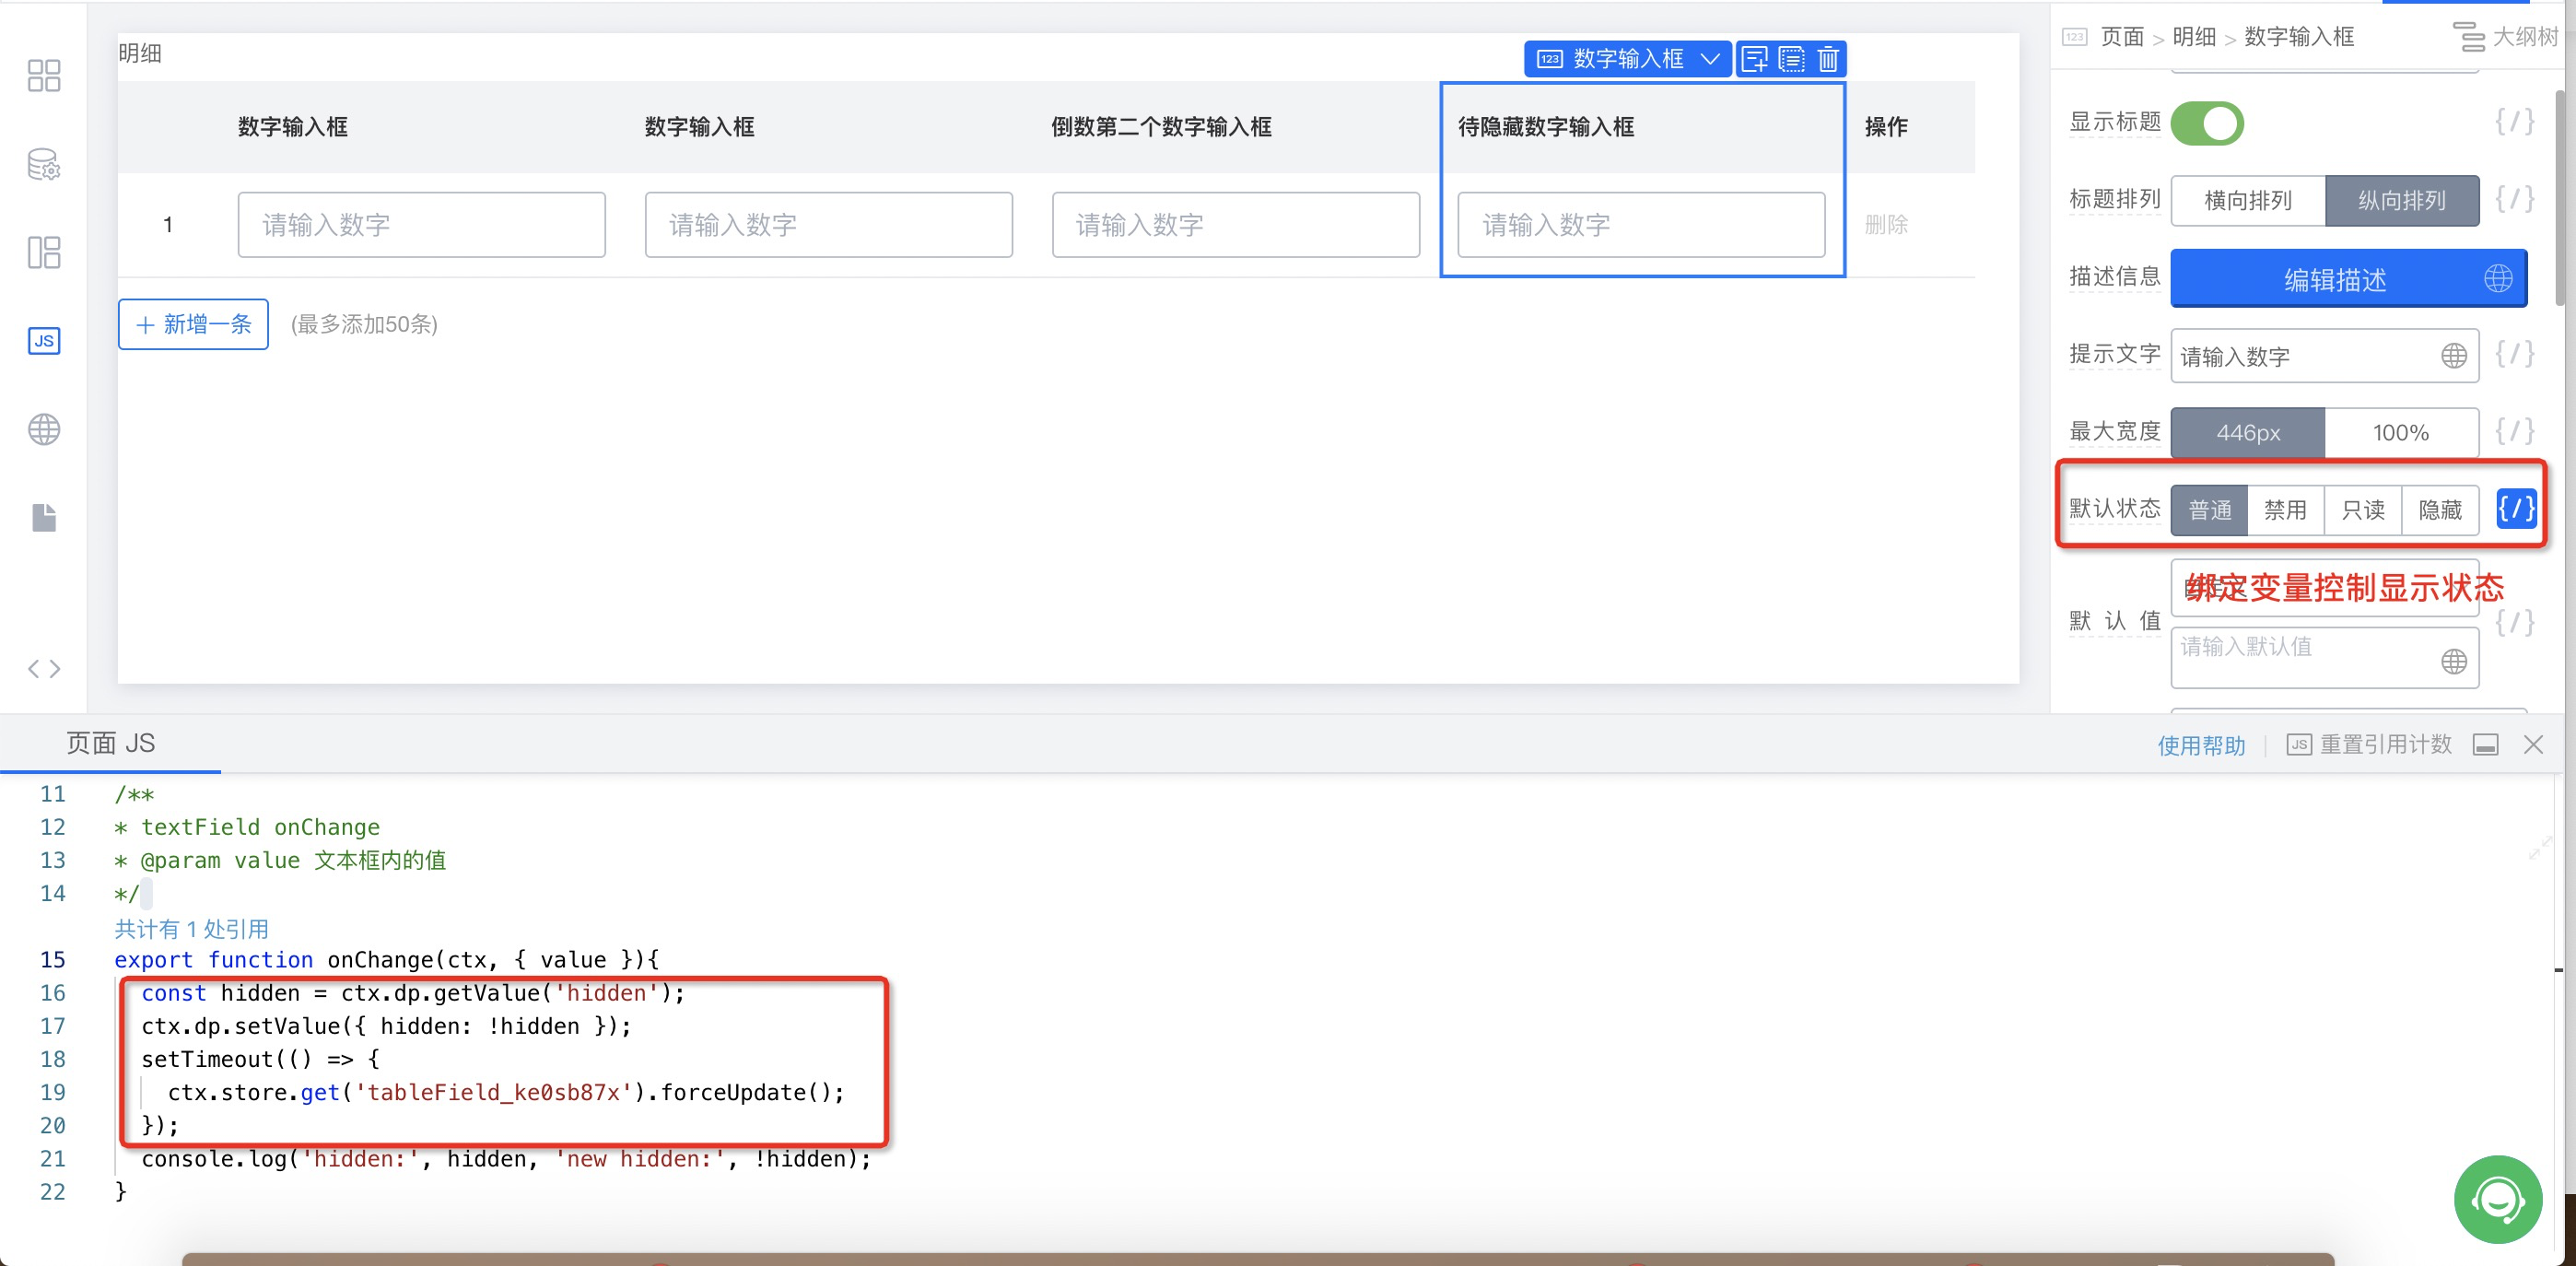Open the component library grid icon
The width and height of the screenshot is (2576, 1266).
44,76
